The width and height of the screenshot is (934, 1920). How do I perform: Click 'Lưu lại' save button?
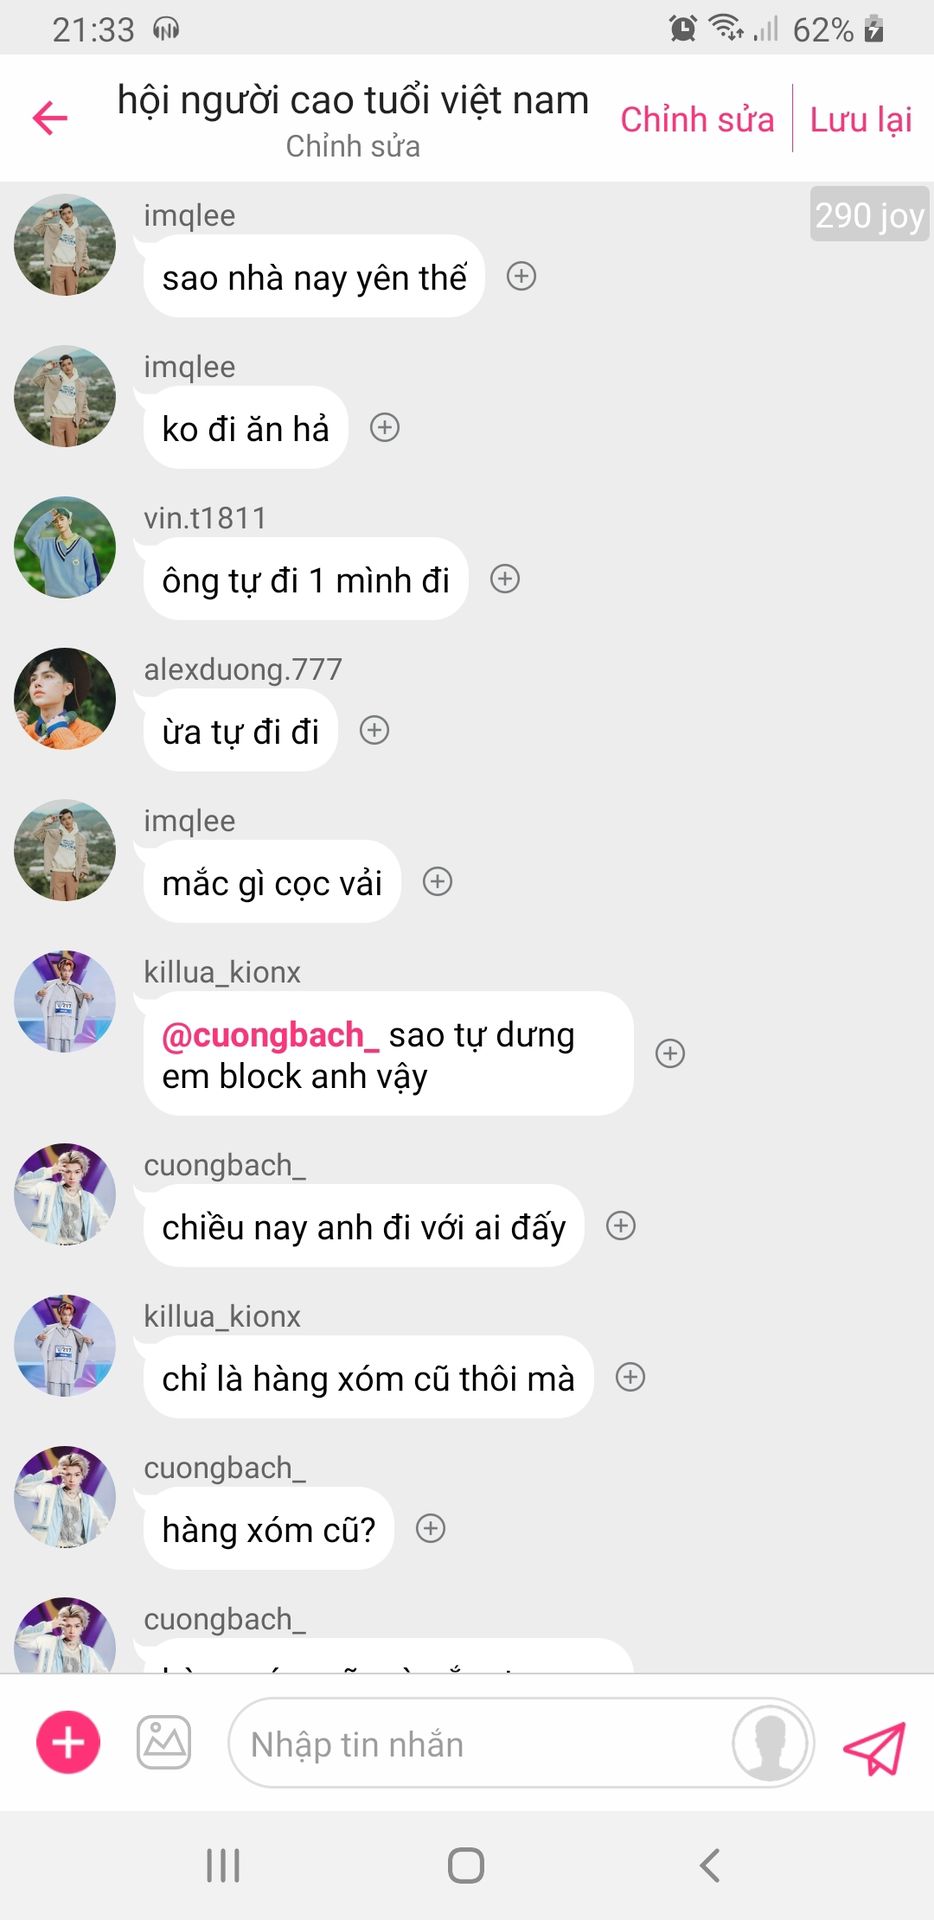click(x=861, y=119)
